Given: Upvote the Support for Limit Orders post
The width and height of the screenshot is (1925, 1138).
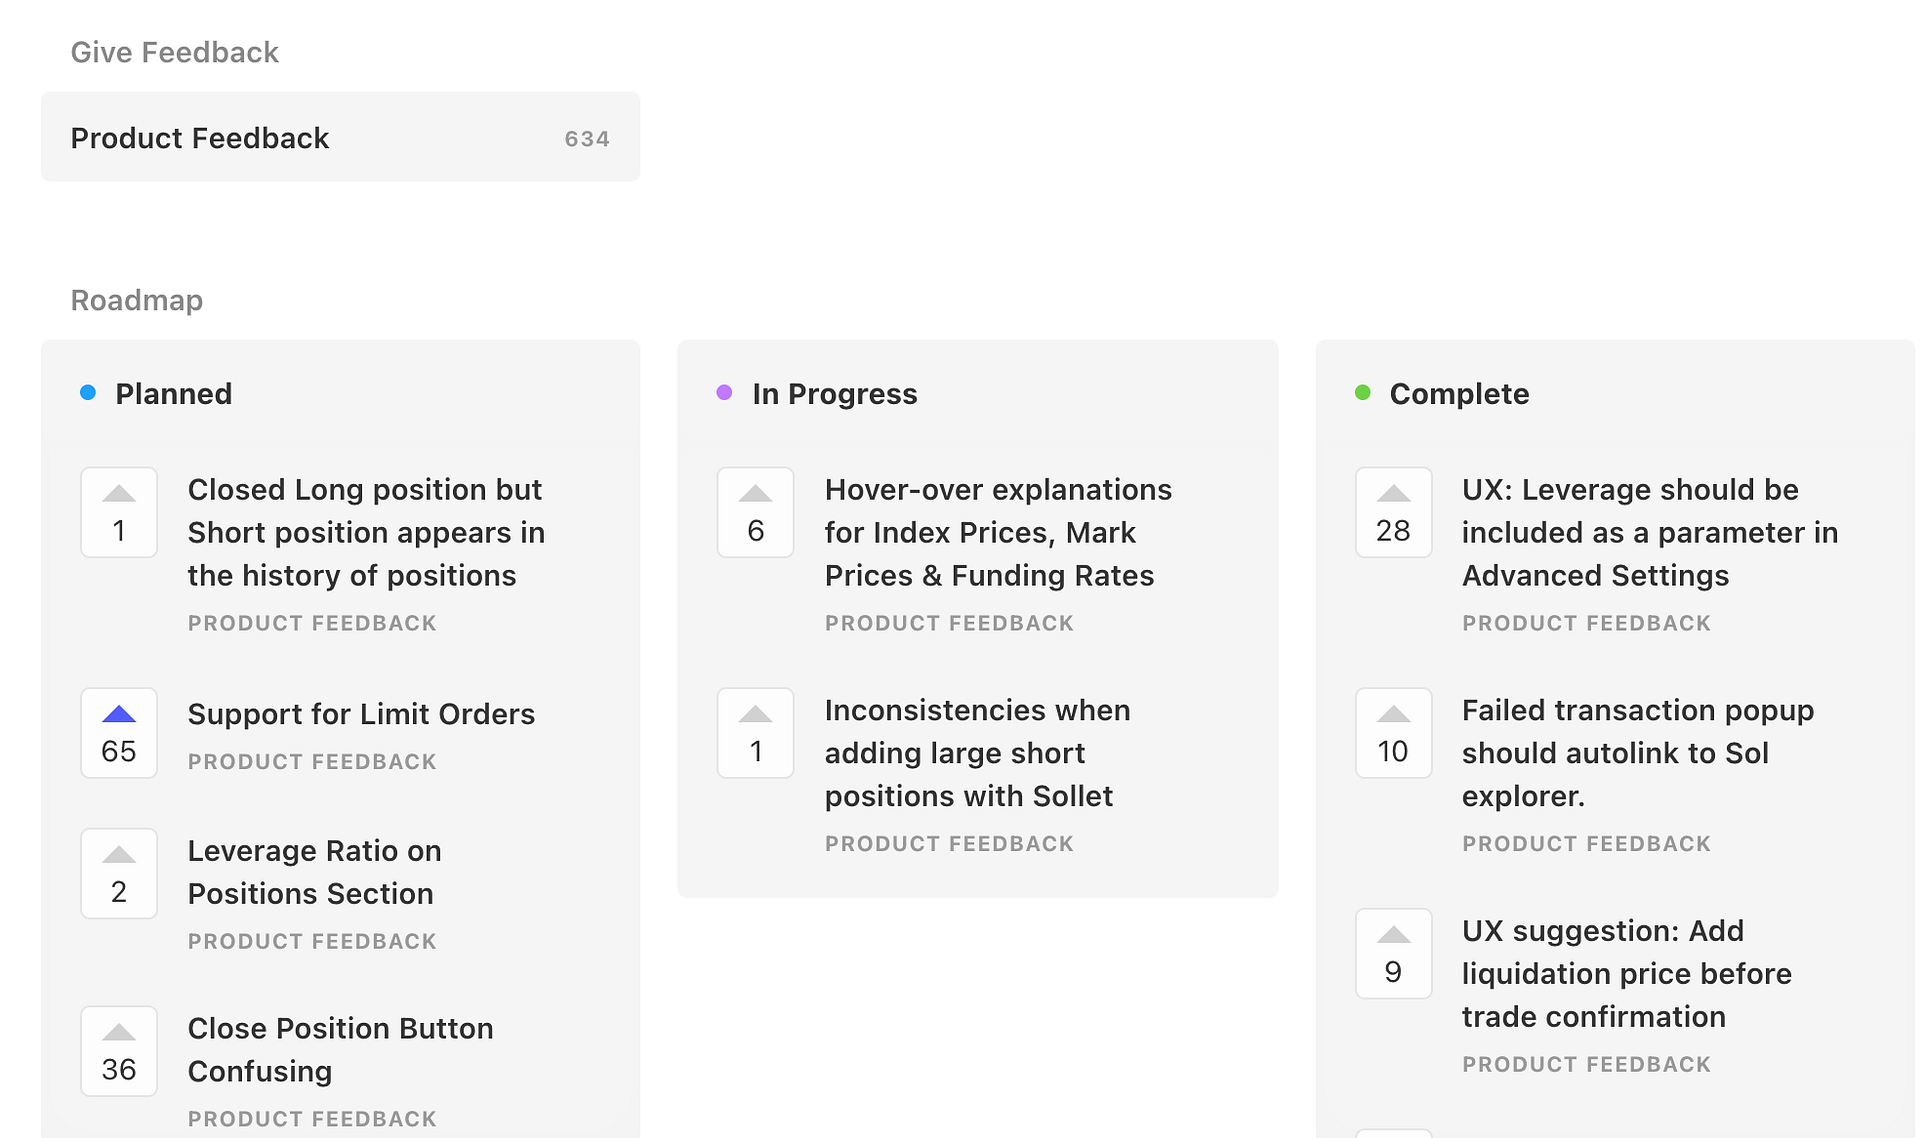Looking at the screenshot, I should coord(119,733).
